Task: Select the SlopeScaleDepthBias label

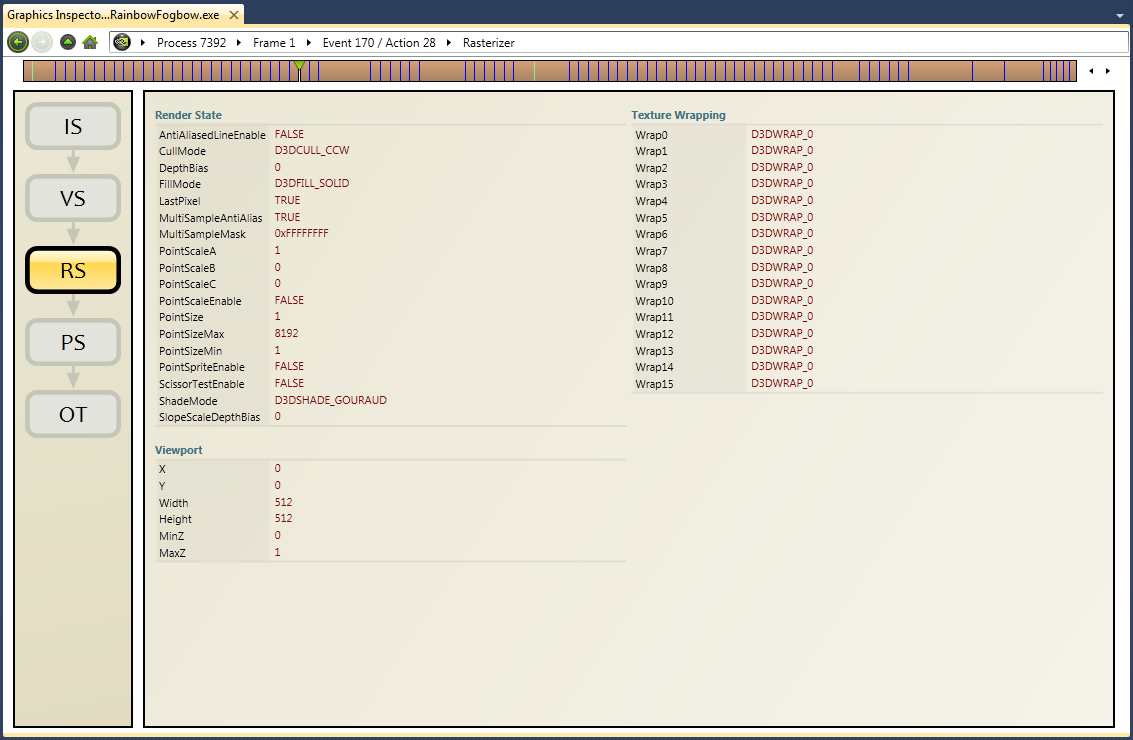Action: pyautogui.click(x=210, y=417)
